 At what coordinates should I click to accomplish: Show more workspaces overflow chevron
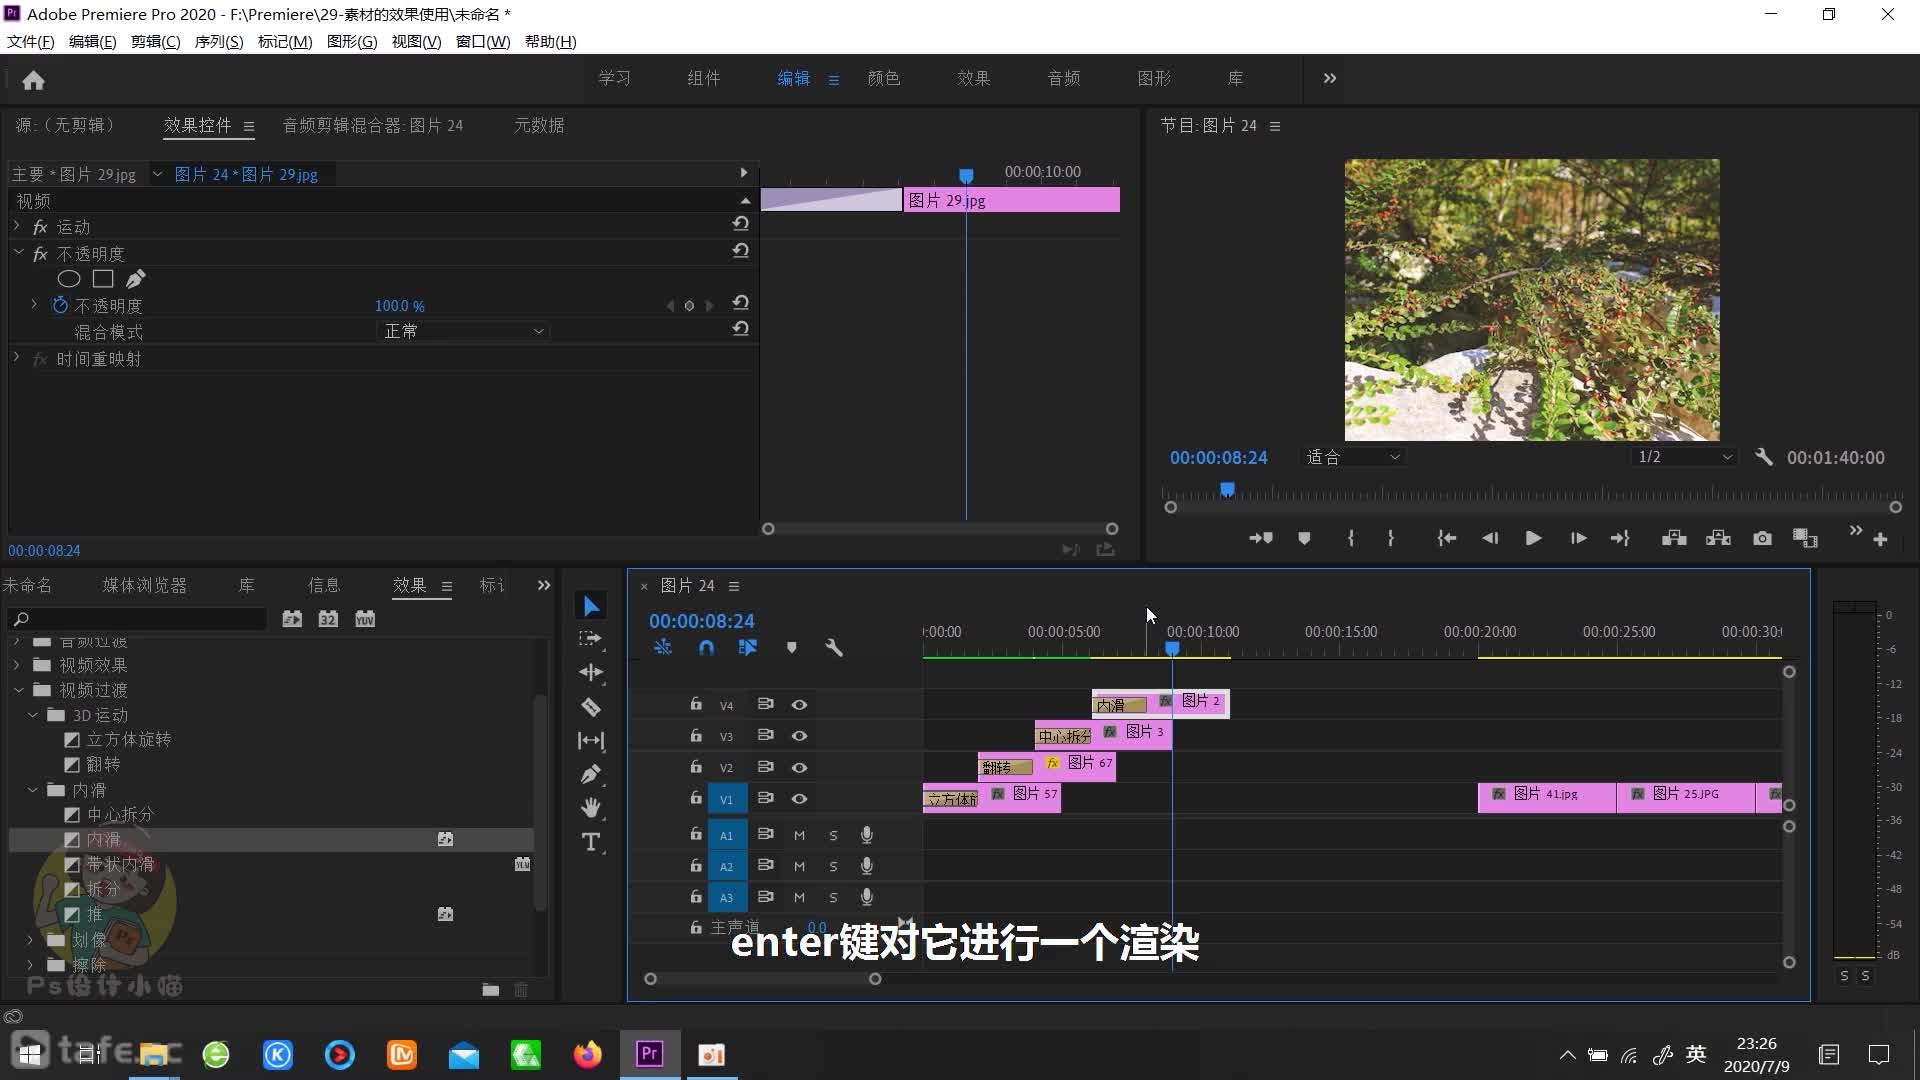tap(1329, 78)
